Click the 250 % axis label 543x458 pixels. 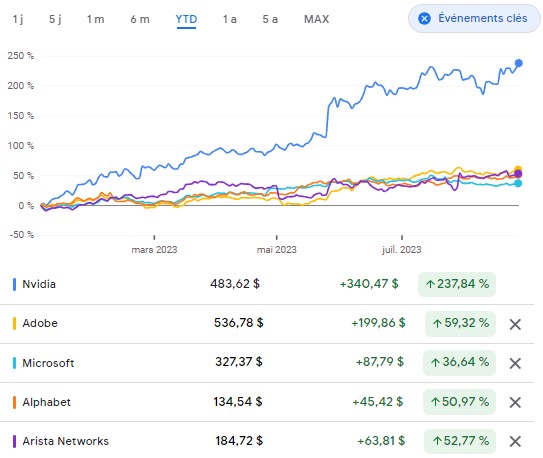tap(21, 56)
